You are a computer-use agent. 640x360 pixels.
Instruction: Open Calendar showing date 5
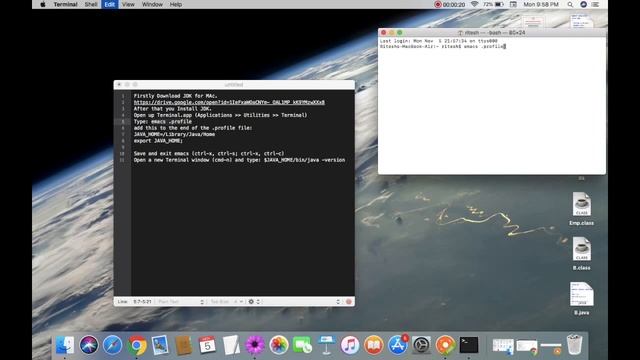(207, 345)
